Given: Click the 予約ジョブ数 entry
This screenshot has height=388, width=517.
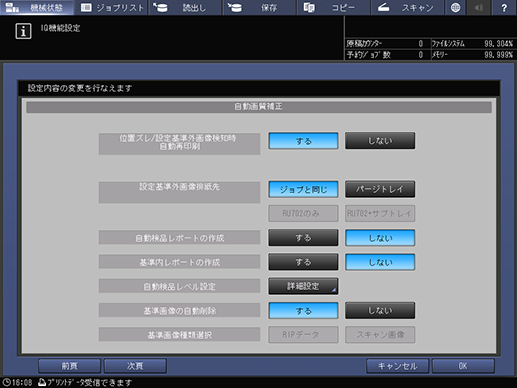Looking at the screenshot, I should [x=385, y=55].
